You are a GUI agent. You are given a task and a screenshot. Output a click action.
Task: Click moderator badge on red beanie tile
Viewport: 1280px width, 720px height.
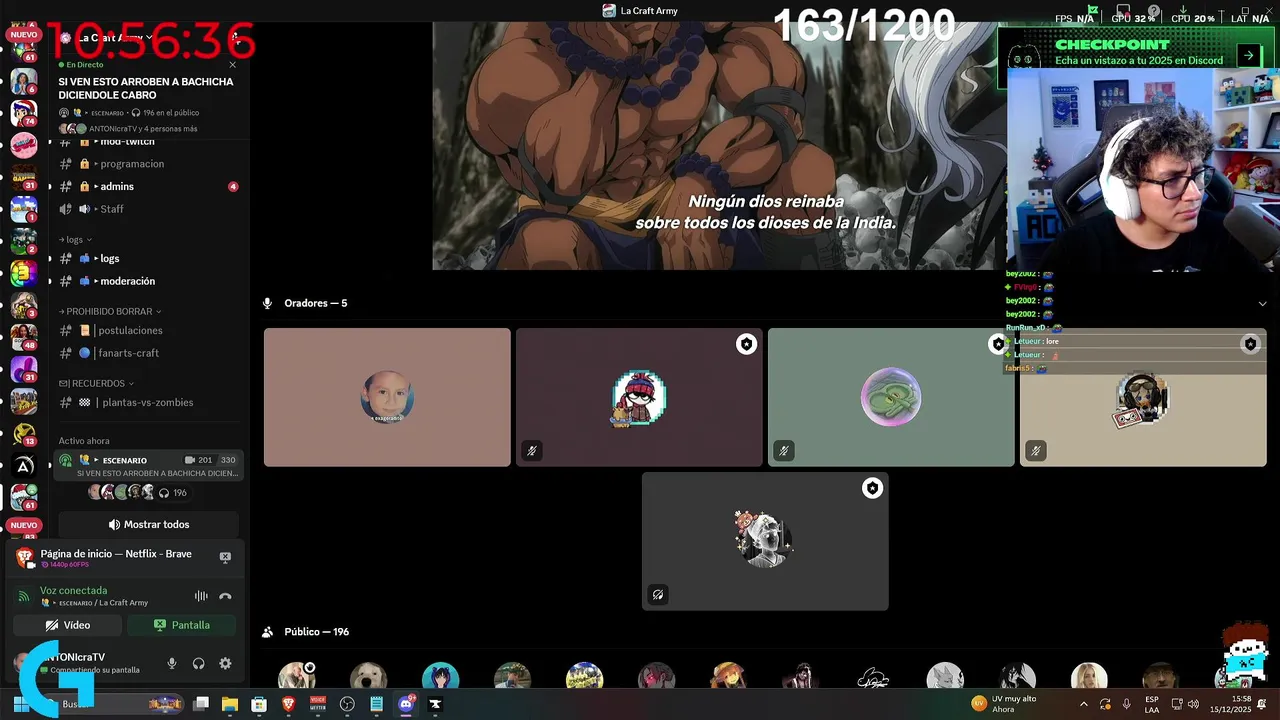pyautogui.click(x=746, y=344)
